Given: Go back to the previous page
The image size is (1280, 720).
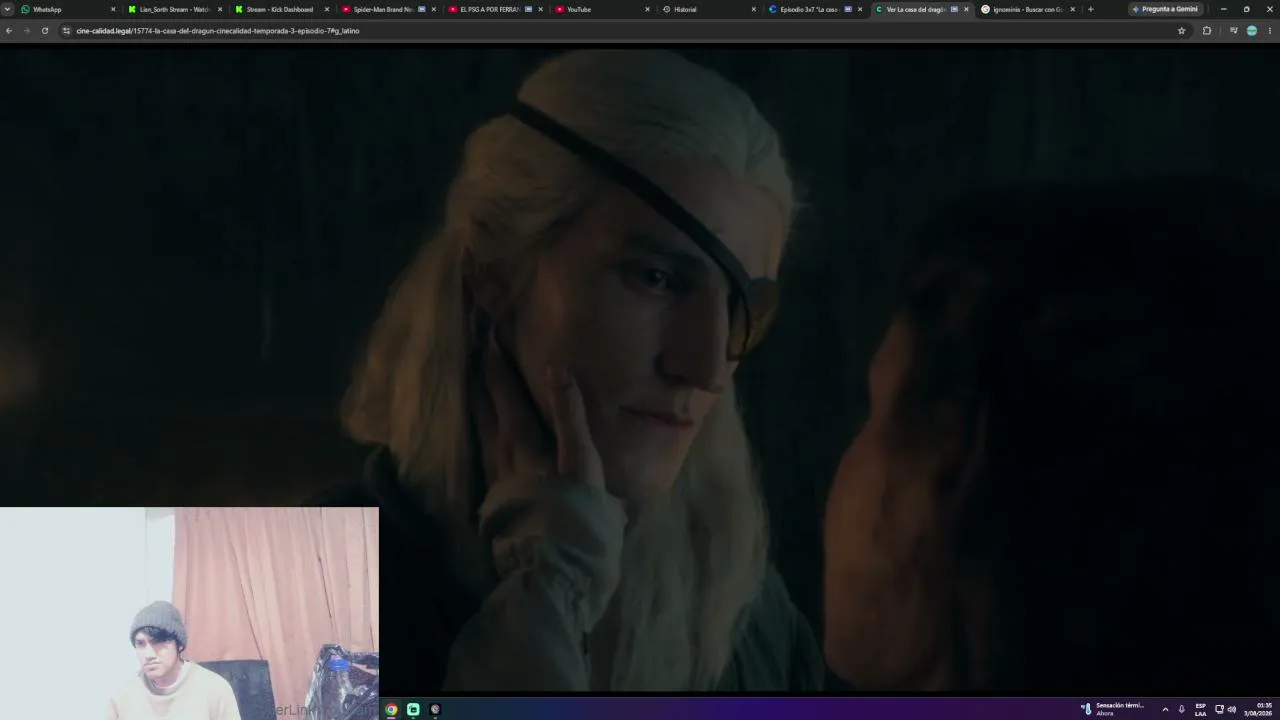Looking at the screenshot, I should pos(9,31).
